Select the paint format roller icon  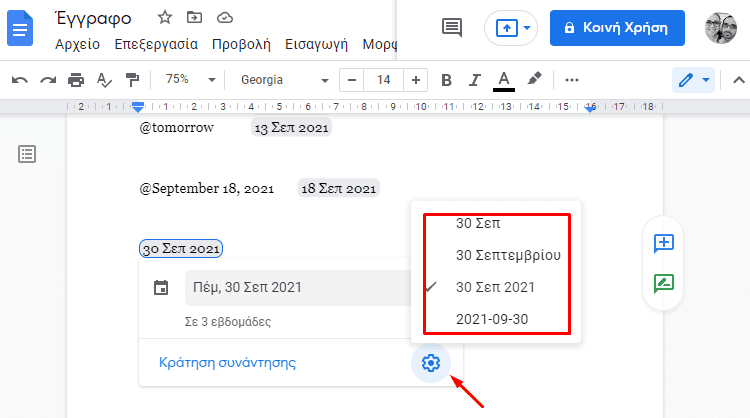point(132,80)
